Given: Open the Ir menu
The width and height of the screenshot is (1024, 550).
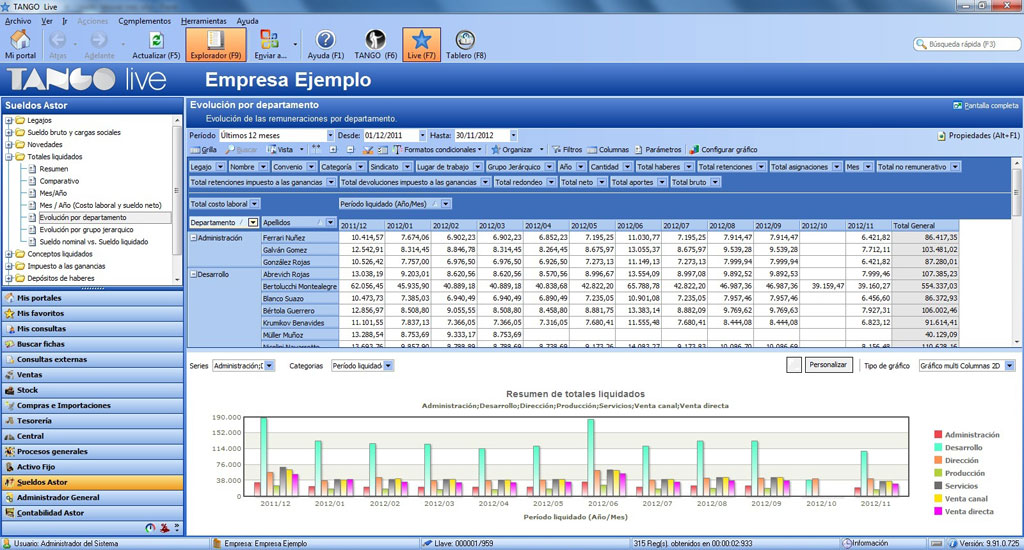Looking at the screenshot, I should [65, 21].
